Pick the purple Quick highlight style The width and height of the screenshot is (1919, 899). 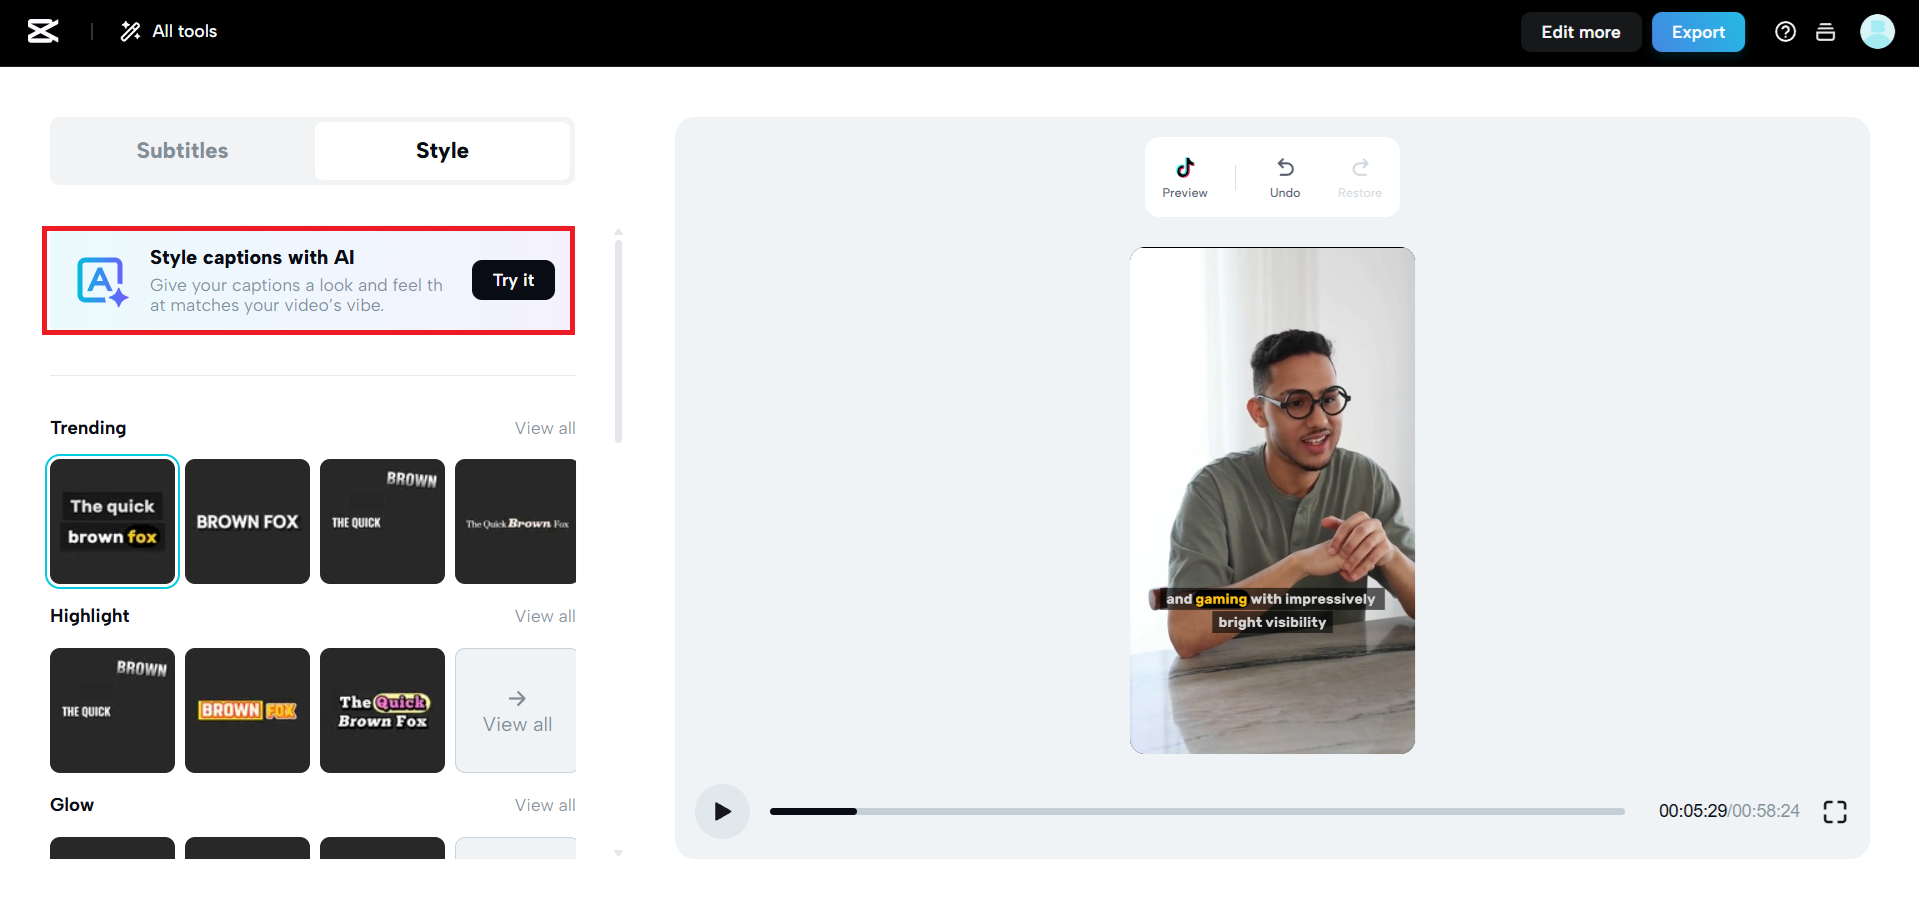[x=382, y=710]
